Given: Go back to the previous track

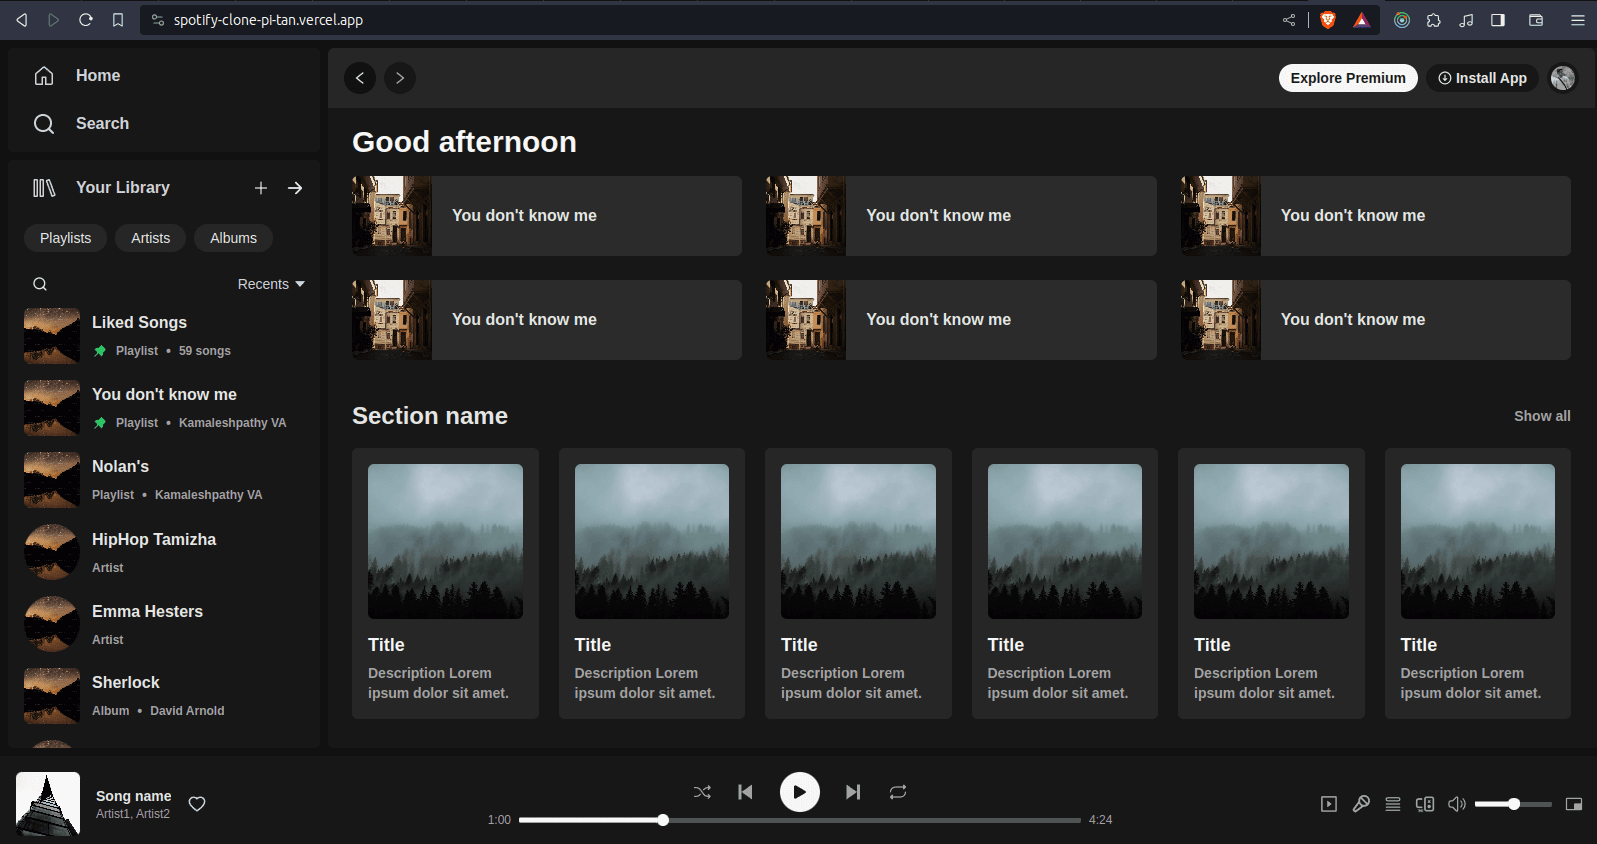Looking at the screenshot, I should 745,792.
